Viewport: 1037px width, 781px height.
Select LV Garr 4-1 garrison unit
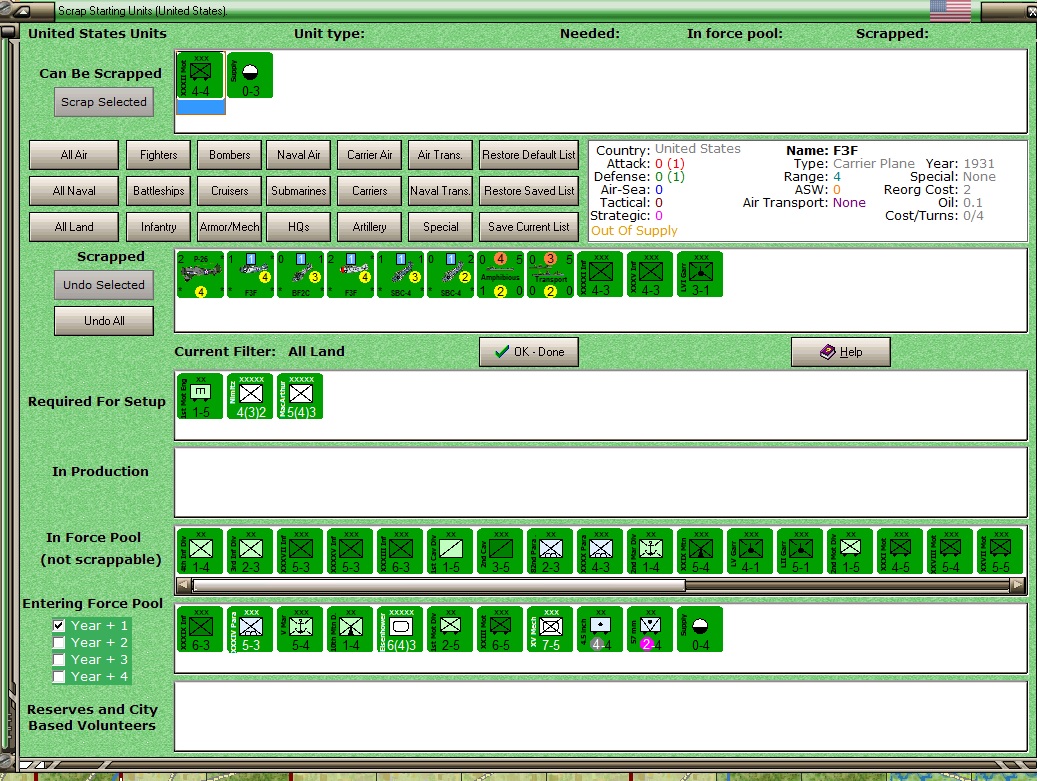click(x=750, y=552)
